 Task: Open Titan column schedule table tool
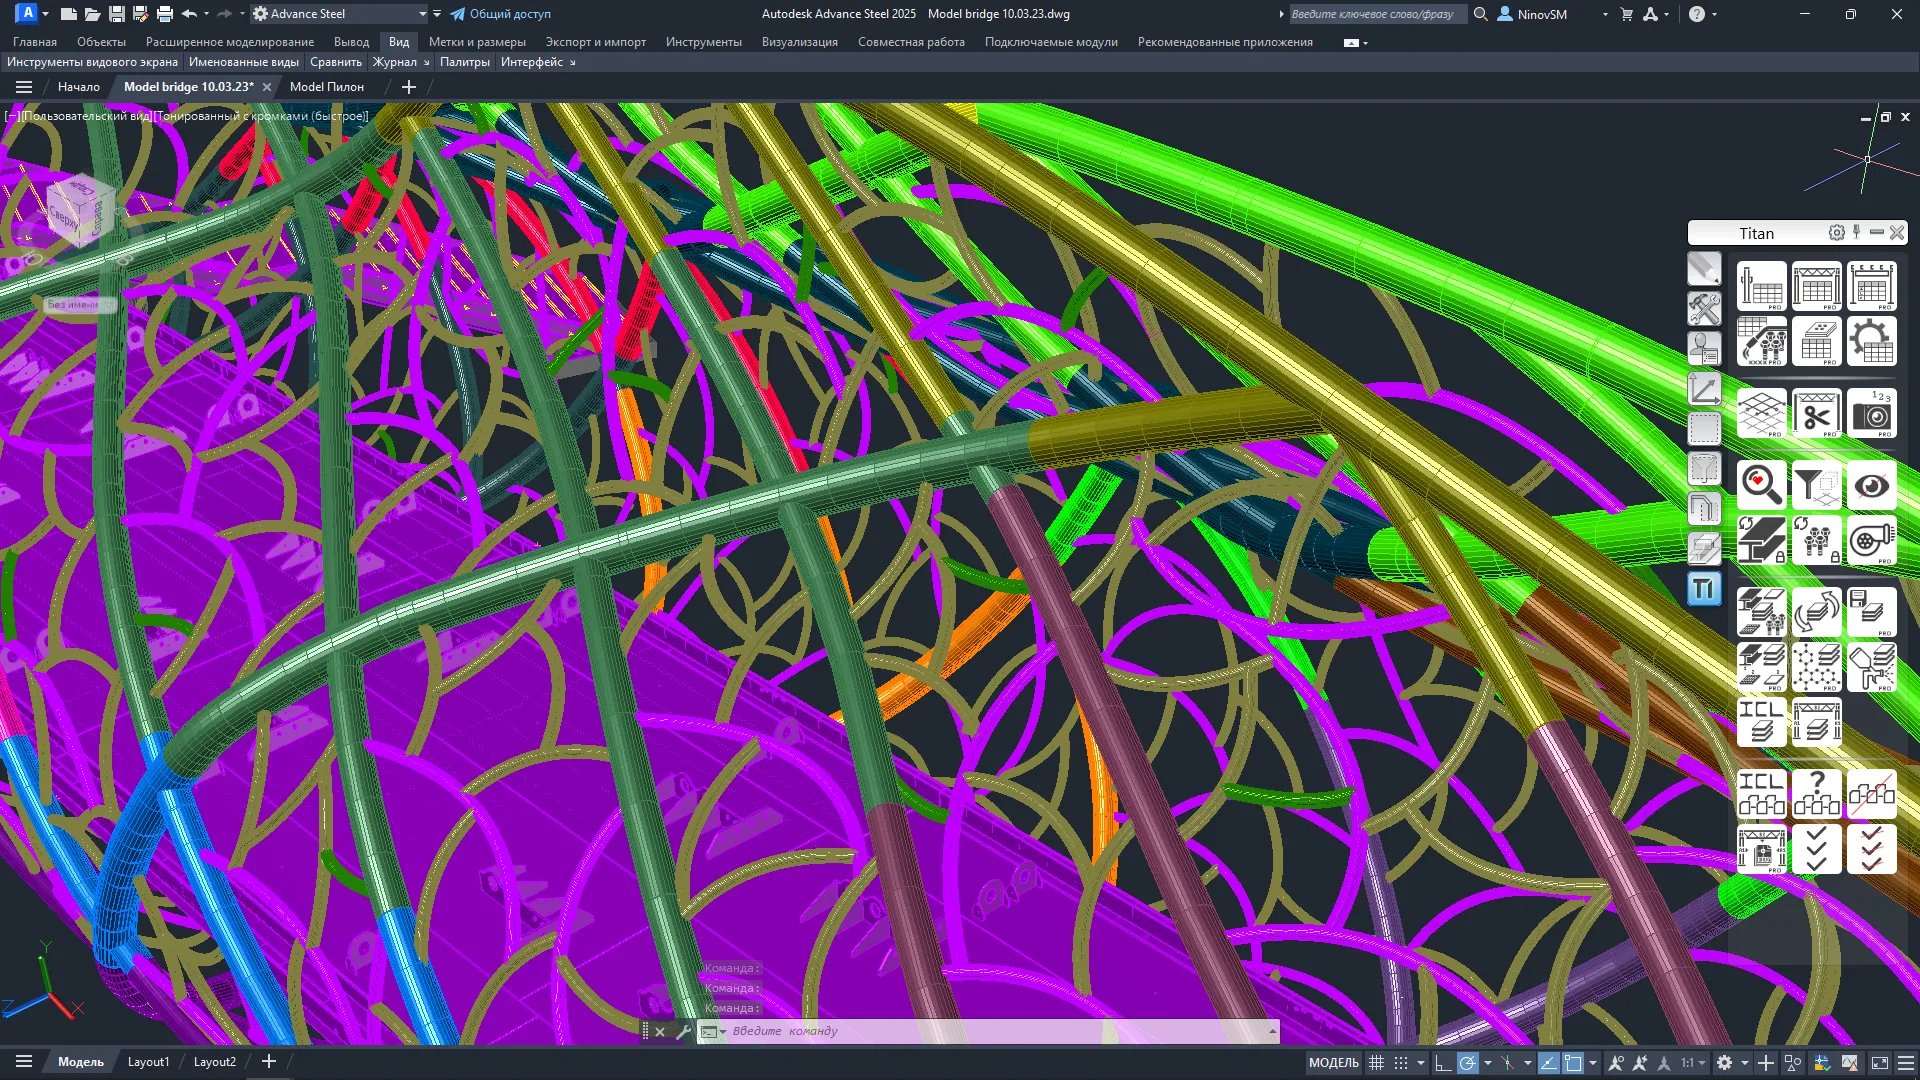coord(1761,287)
